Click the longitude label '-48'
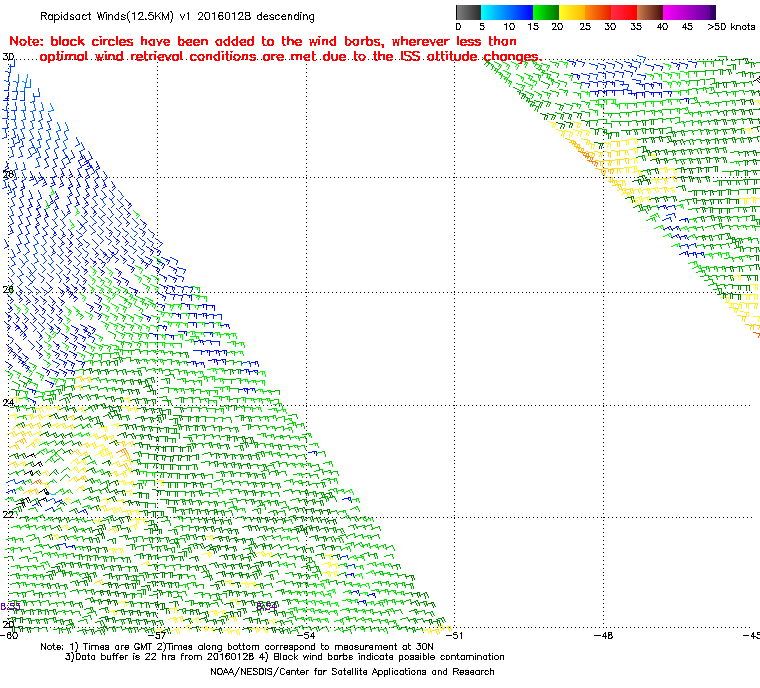The image size is (760, 688). pyautogui.click(x=603, y=635)
